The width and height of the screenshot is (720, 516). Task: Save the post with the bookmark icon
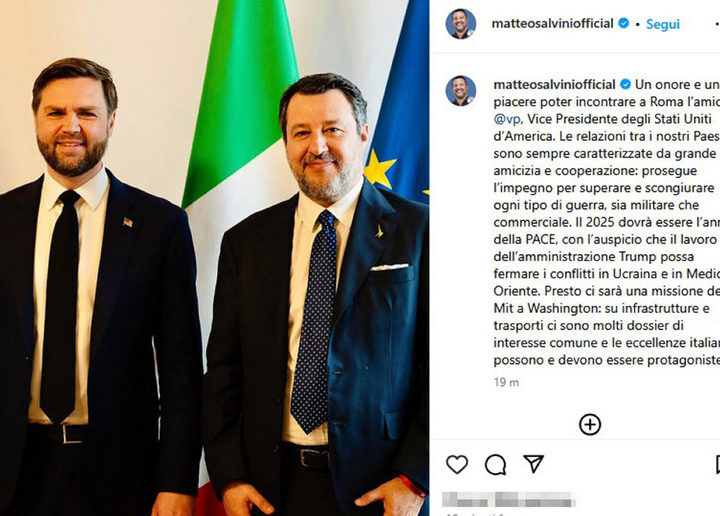point(718,465)
